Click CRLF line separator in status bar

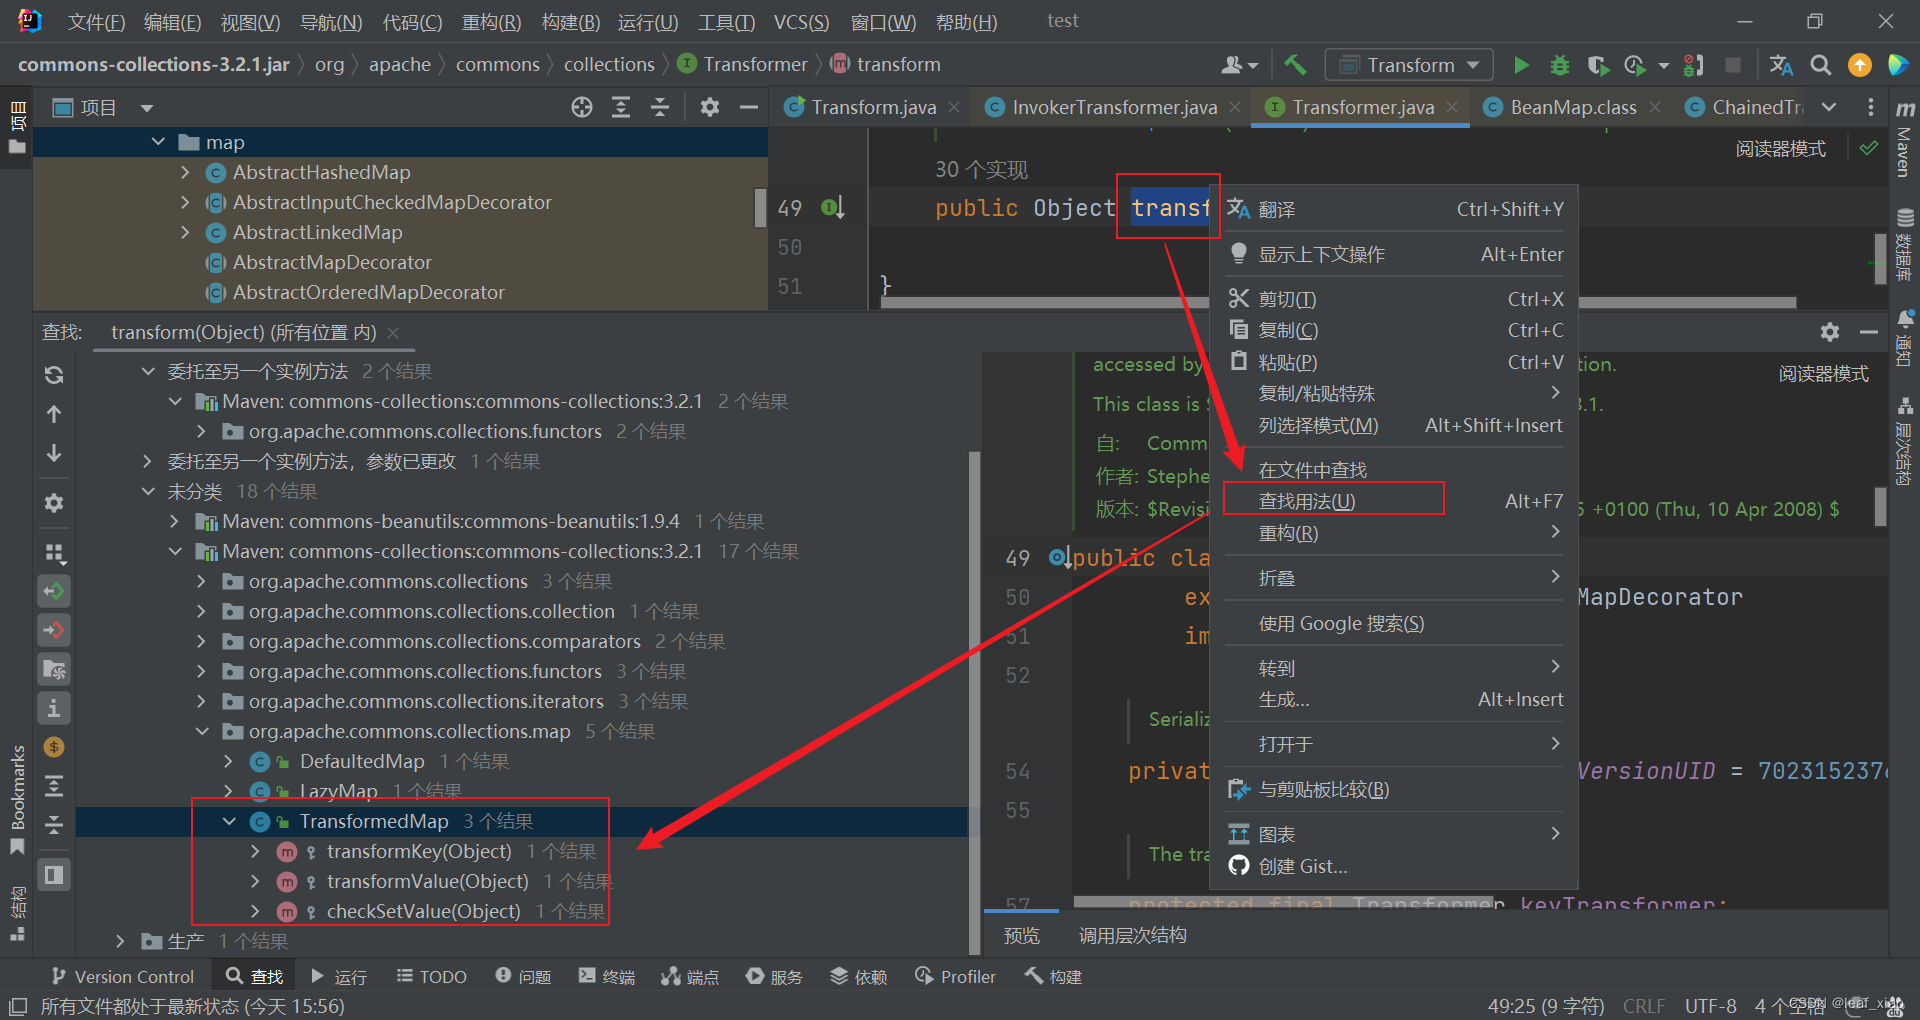point(1644,1006)
